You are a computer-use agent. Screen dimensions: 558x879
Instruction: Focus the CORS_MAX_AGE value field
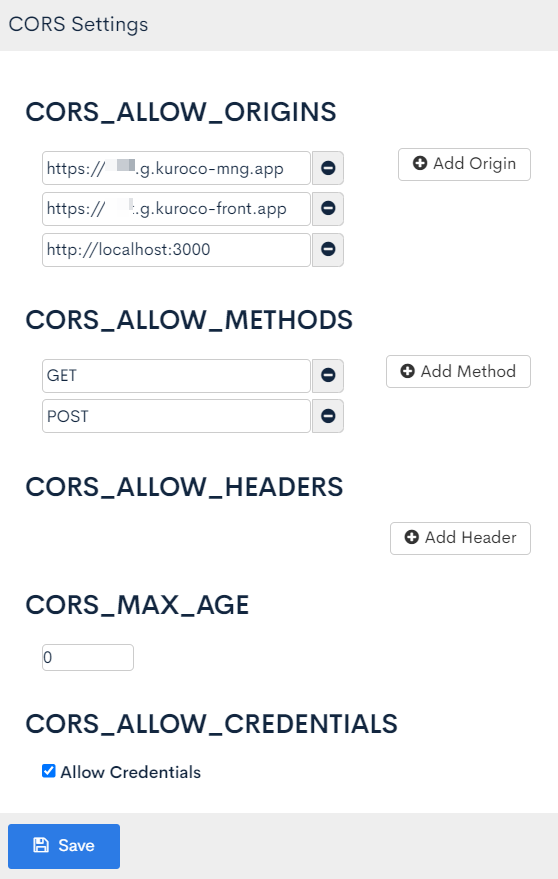pos(88,657)
